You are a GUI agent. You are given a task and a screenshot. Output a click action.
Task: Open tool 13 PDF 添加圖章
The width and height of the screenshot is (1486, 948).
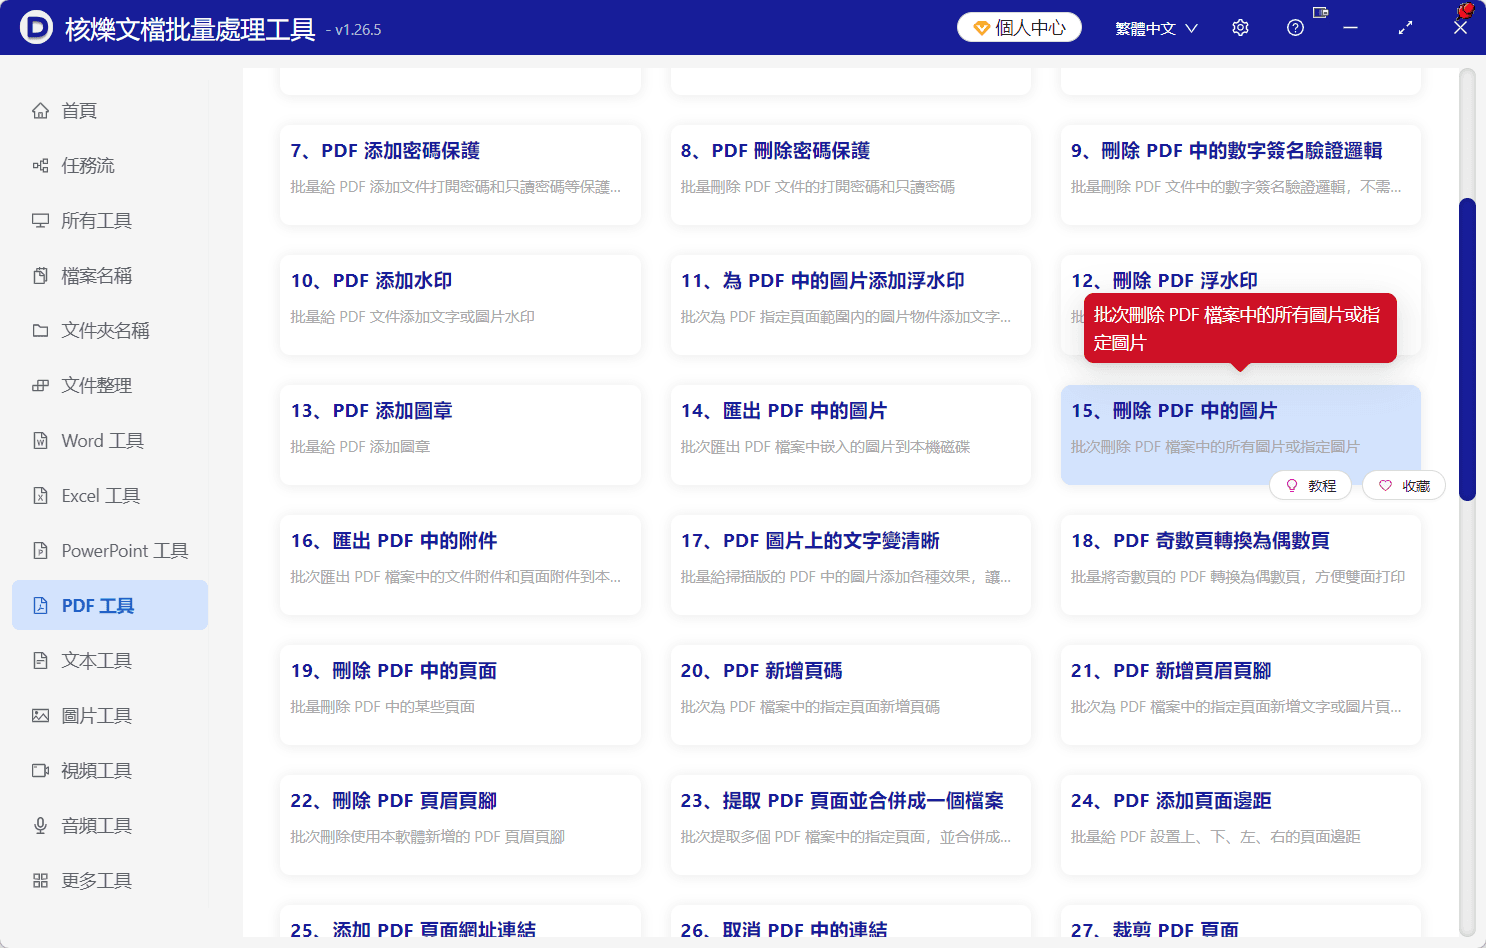click(460, 435)
